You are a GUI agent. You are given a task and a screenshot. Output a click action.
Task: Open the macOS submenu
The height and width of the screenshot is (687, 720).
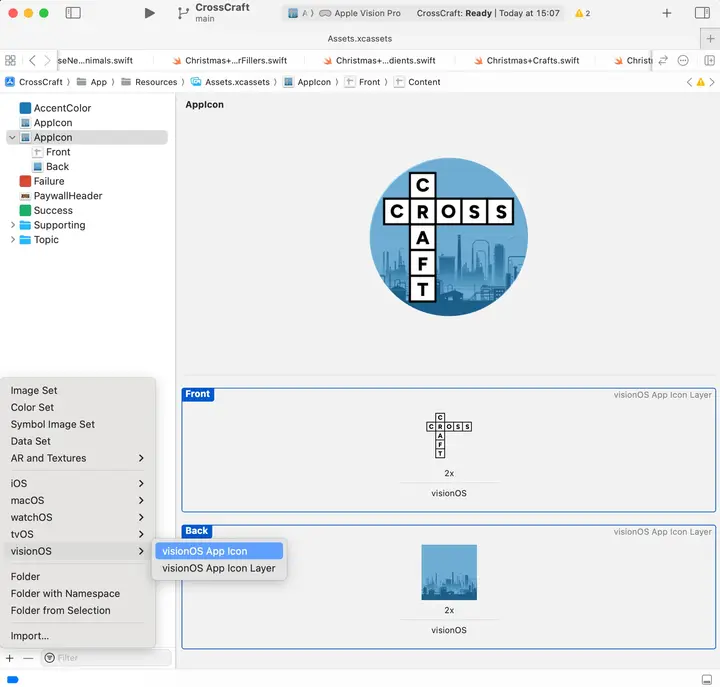(x=78, y=501)
